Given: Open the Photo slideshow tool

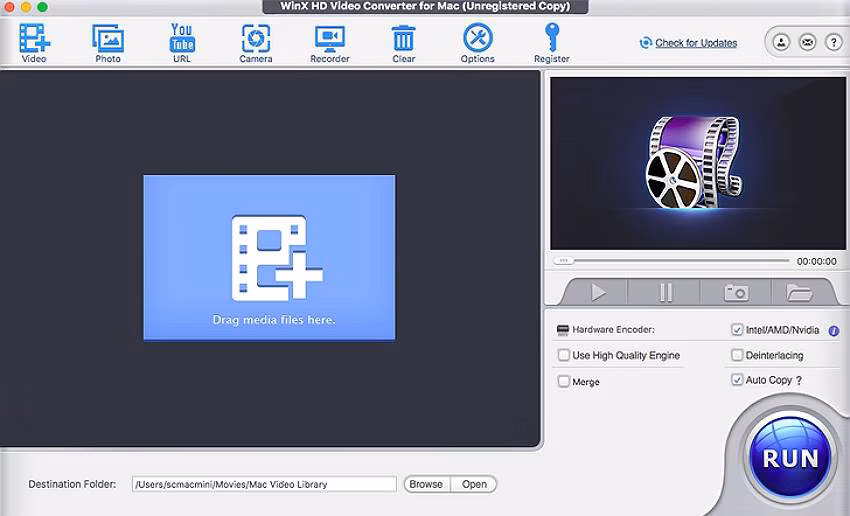Looking at the screenshot, I should click(108, 43).
